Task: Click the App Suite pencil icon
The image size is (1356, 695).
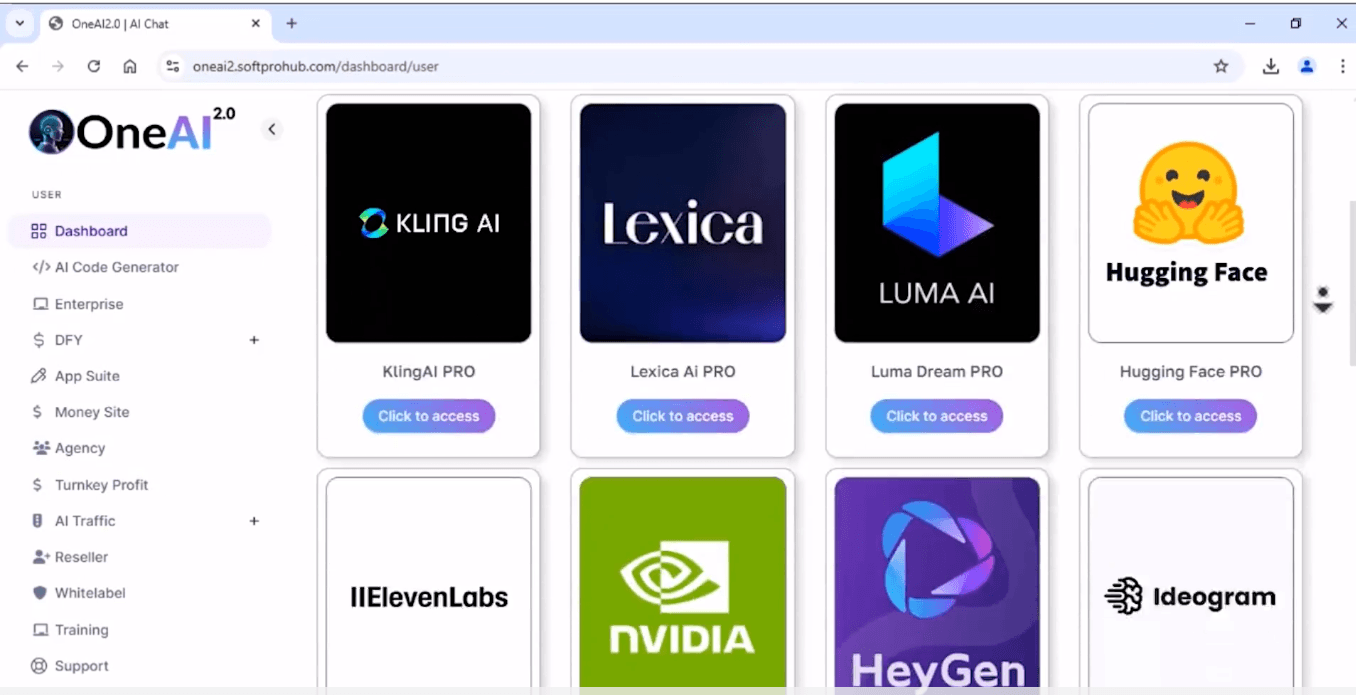Action: point(39,376)
